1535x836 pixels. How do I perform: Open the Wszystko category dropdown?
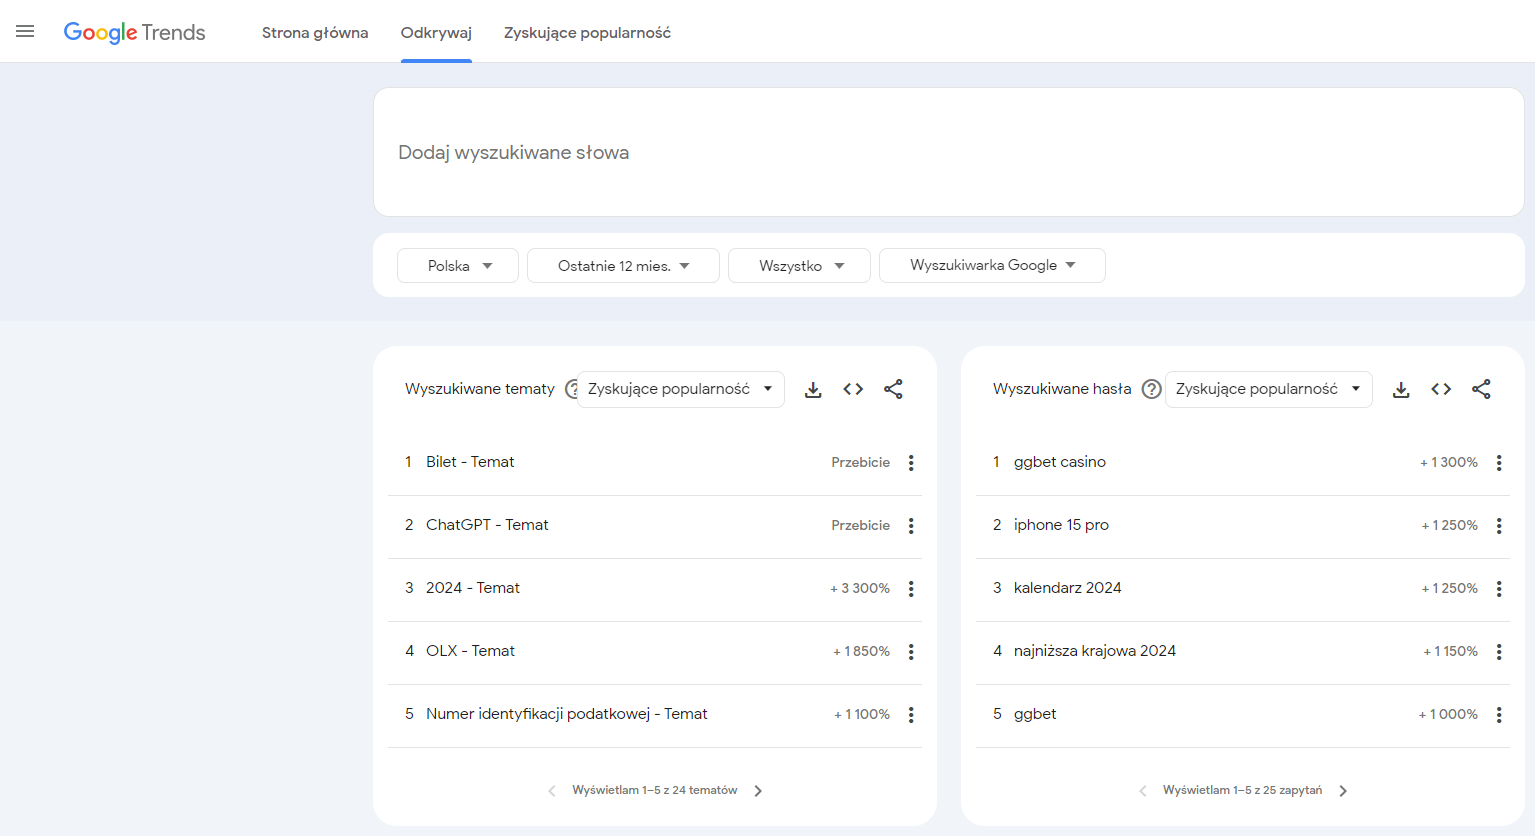coord(799,266)
